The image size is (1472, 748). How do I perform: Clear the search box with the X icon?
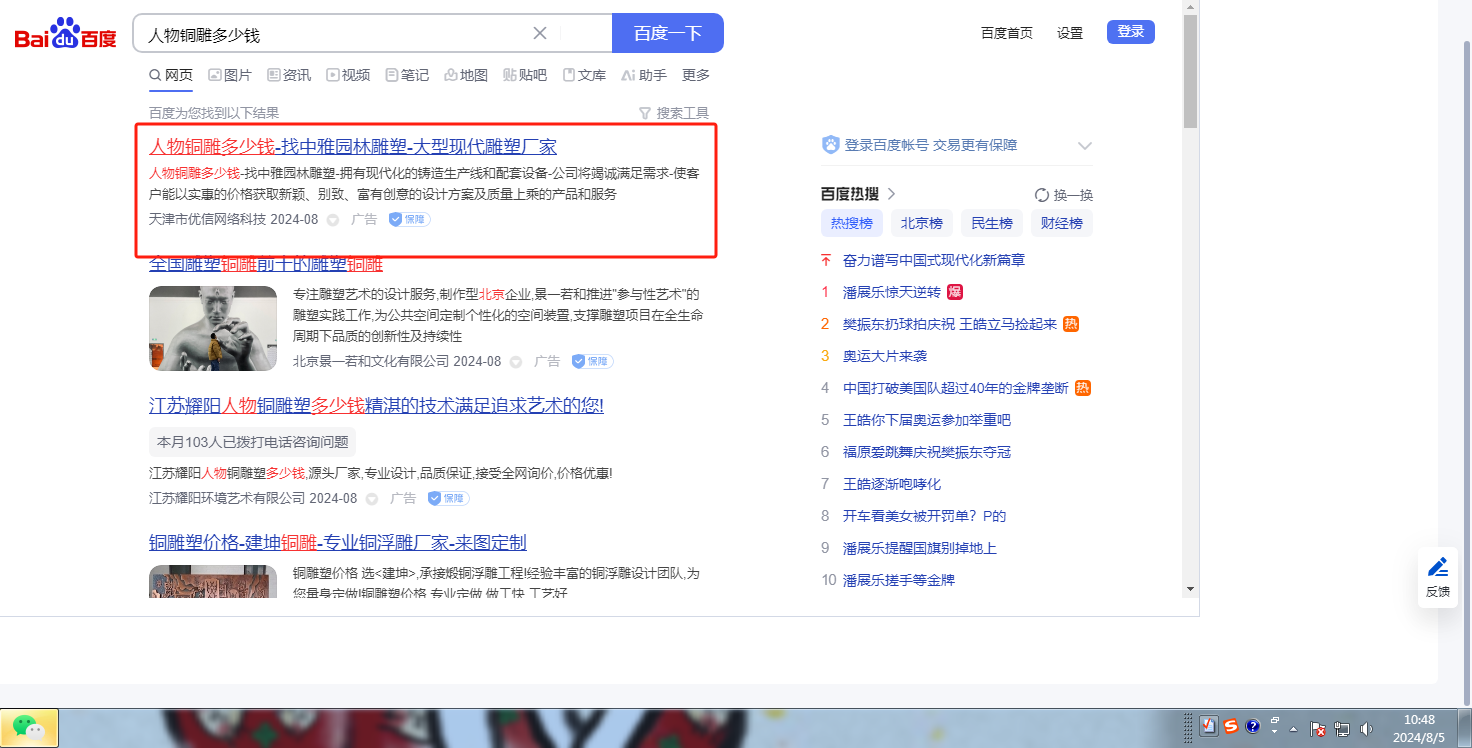pyautogui.click(x=540, y=33)
